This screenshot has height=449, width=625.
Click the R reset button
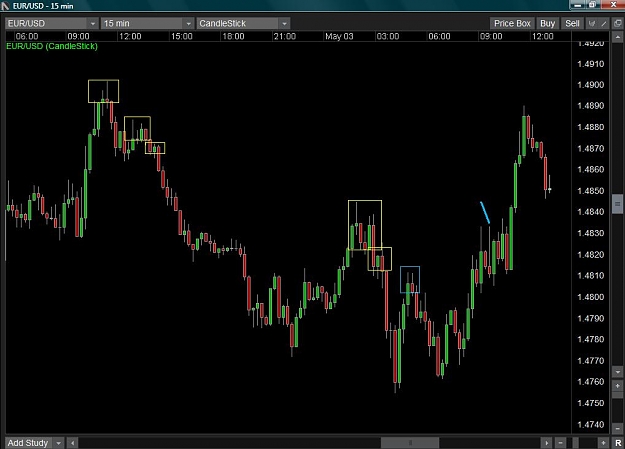[x=617, y=443]
